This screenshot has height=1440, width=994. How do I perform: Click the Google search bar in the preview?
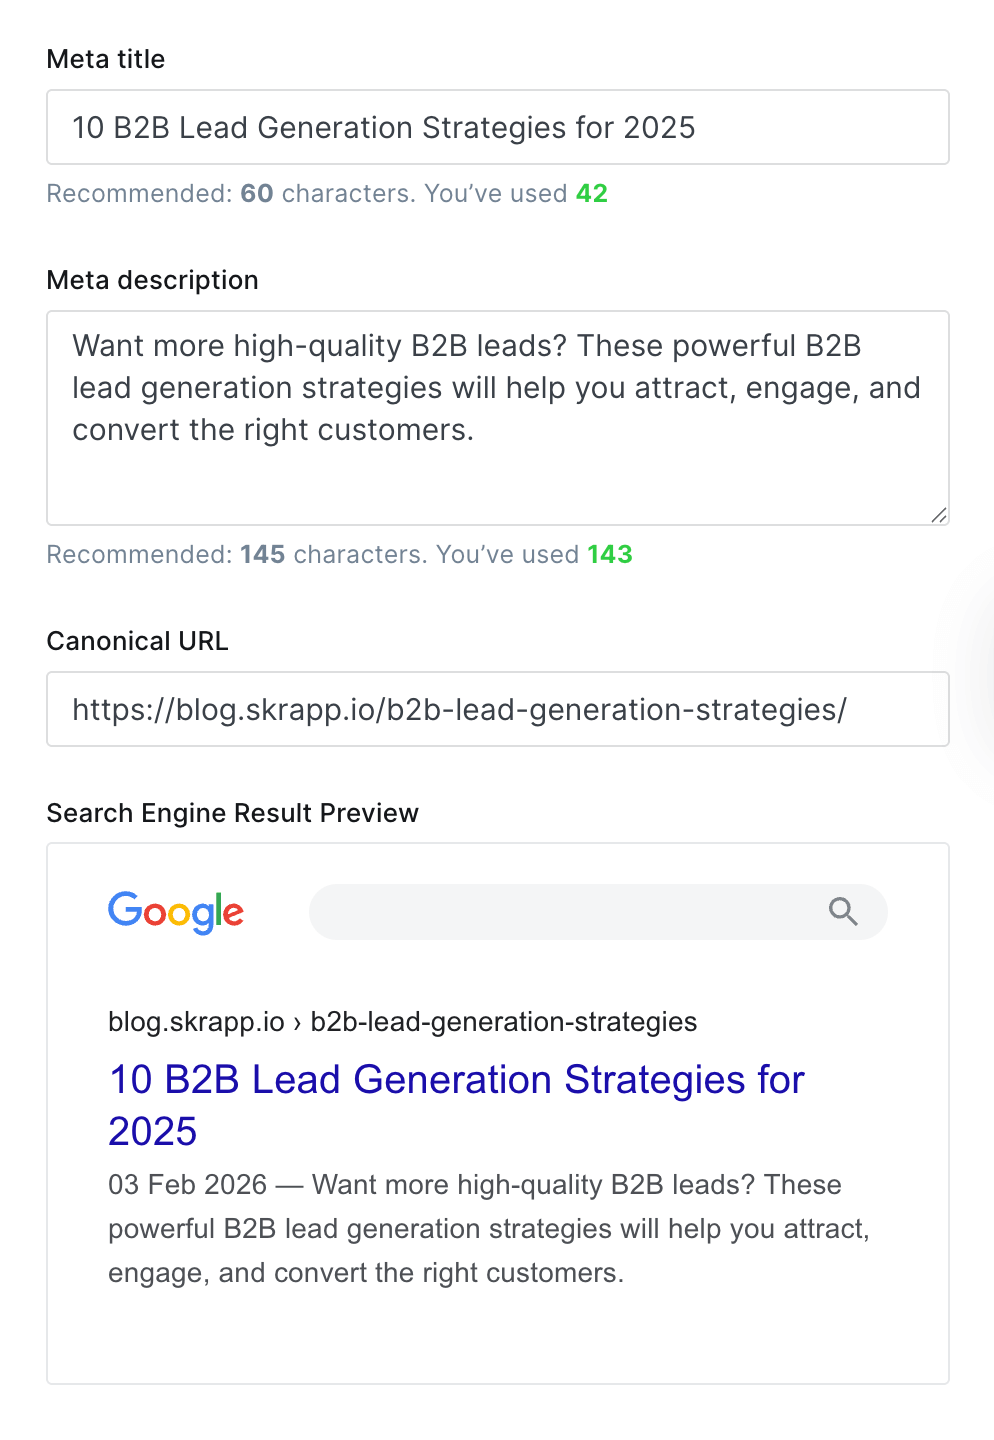(597, 911)
